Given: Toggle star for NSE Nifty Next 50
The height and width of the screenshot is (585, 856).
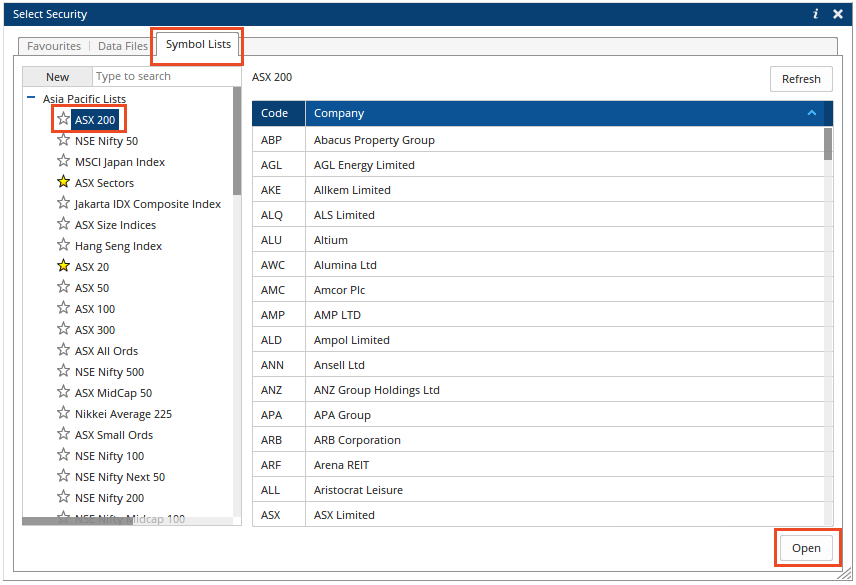Looking at the screenshot, I should [63, 476].
